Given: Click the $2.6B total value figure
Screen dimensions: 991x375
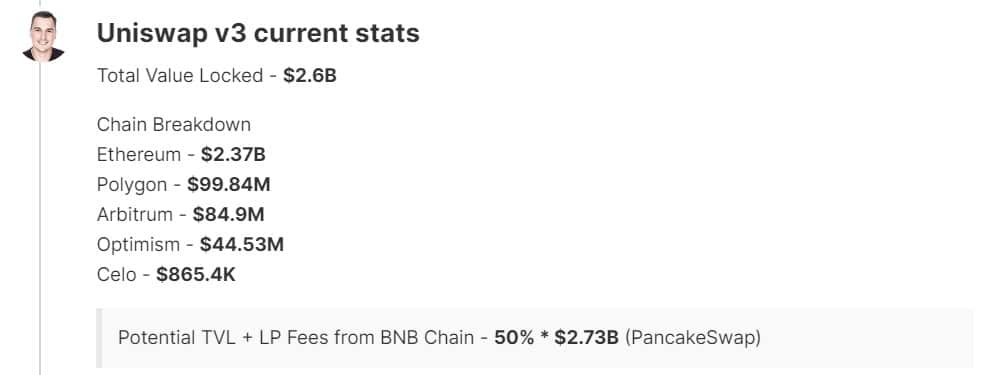Looking at the screenshot, I should tap(310, 76).
